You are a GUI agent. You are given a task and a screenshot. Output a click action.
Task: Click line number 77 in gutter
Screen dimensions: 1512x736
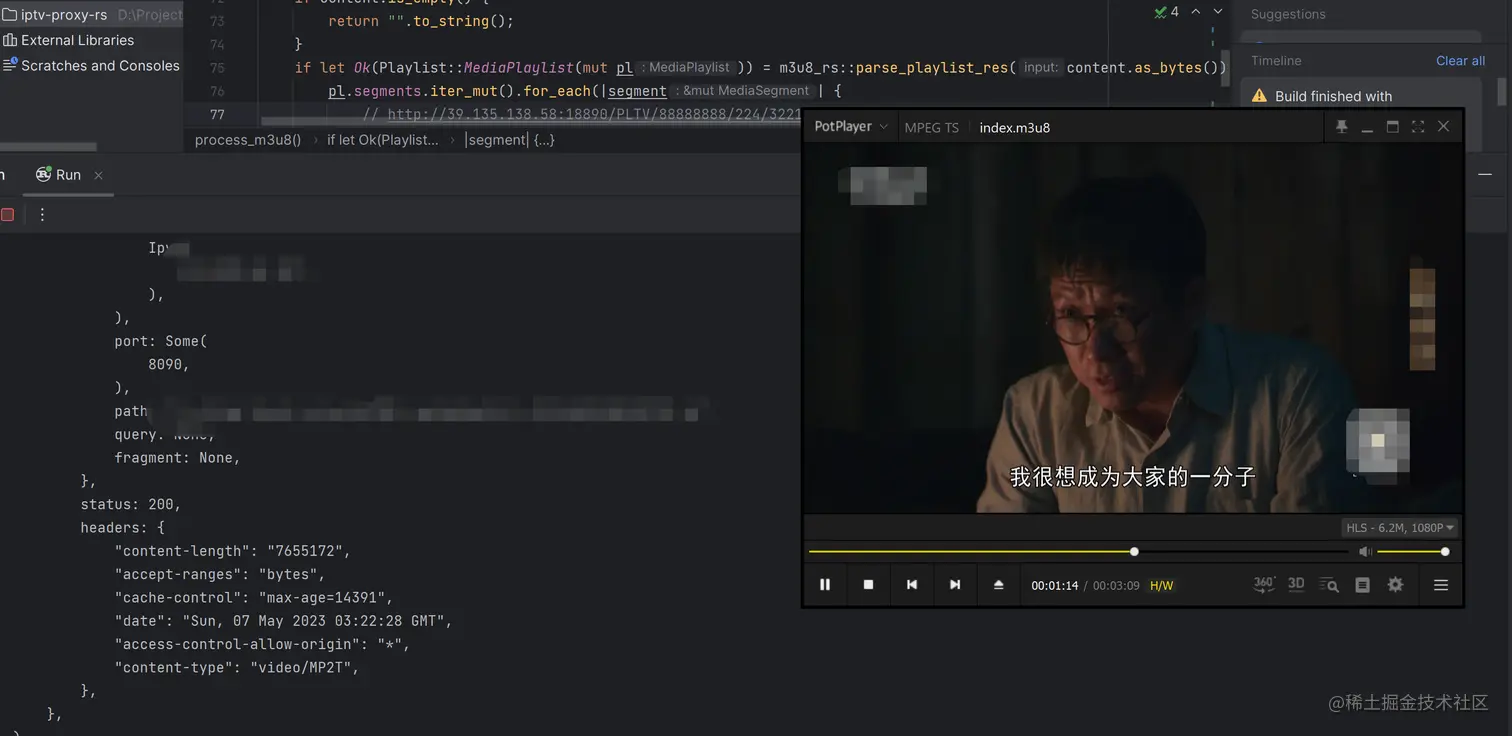coord(217,115)
